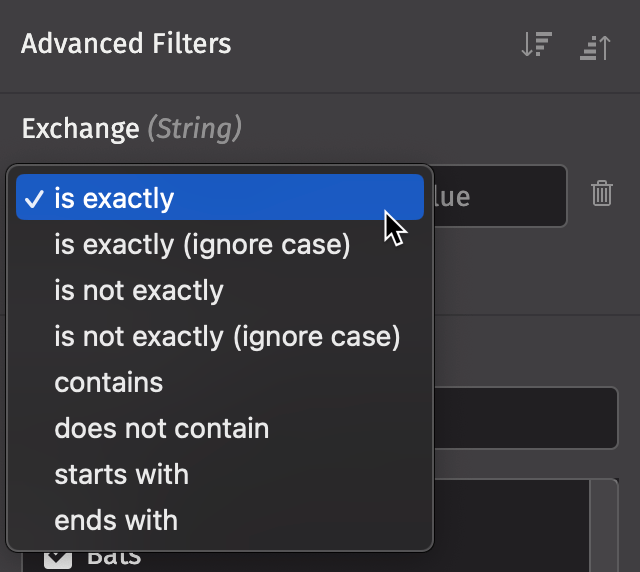Click the sort ascending icon
This screenshot has width=640, height=572.
(595, 46)
